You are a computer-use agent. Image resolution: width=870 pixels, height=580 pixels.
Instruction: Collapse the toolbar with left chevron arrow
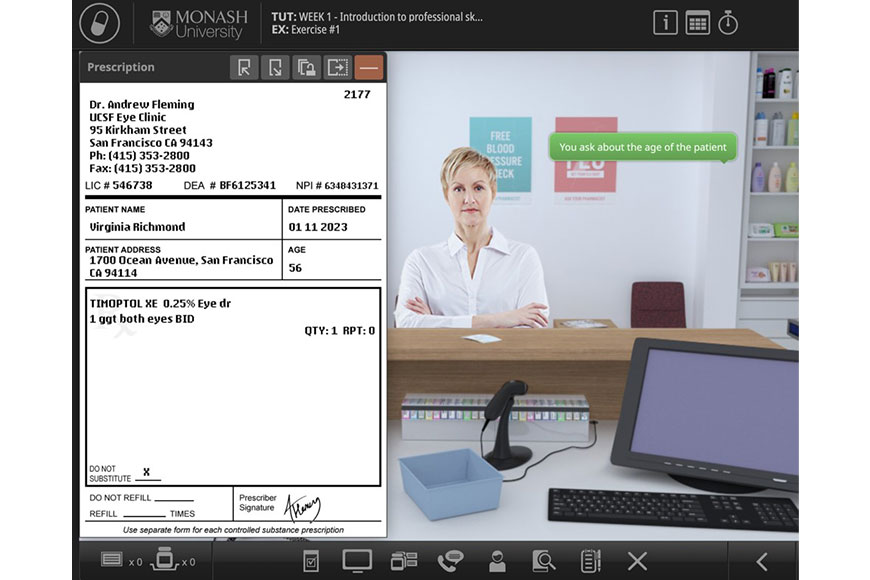click(762, 561)
